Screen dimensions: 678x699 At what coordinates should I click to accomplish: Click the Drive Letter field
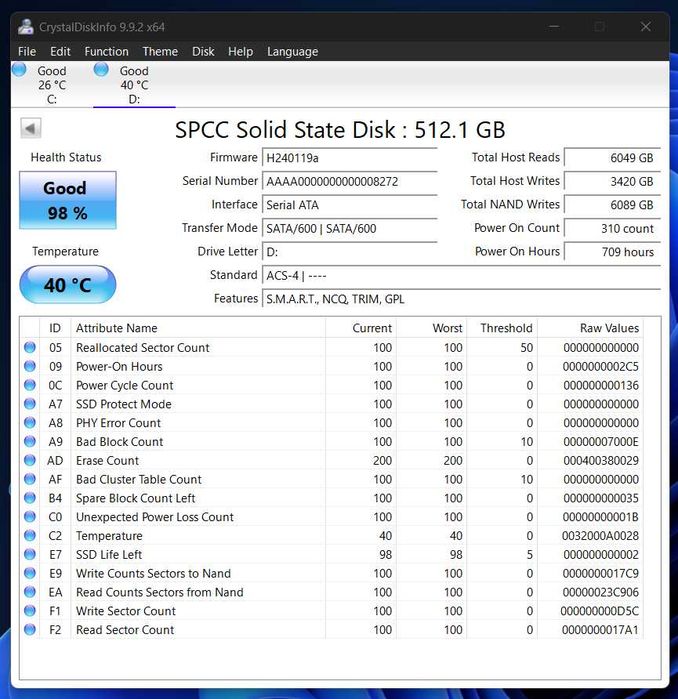click(x=349, y=252)
